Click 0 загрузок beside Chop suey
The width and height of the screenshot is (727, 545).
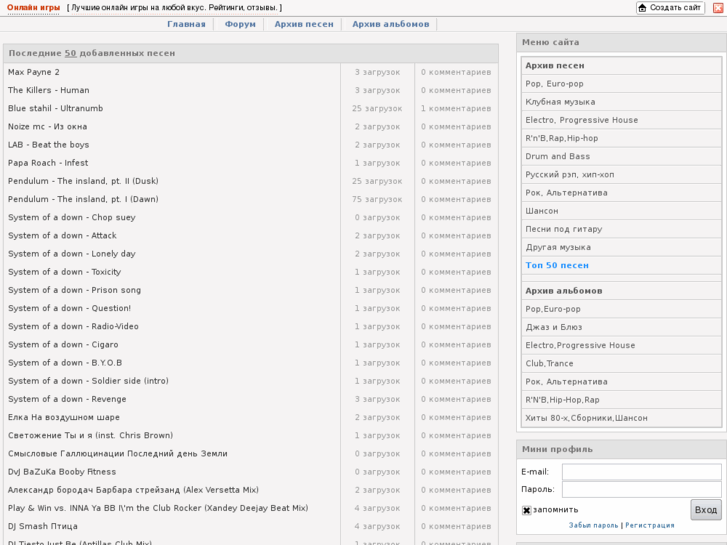[377, 218]
